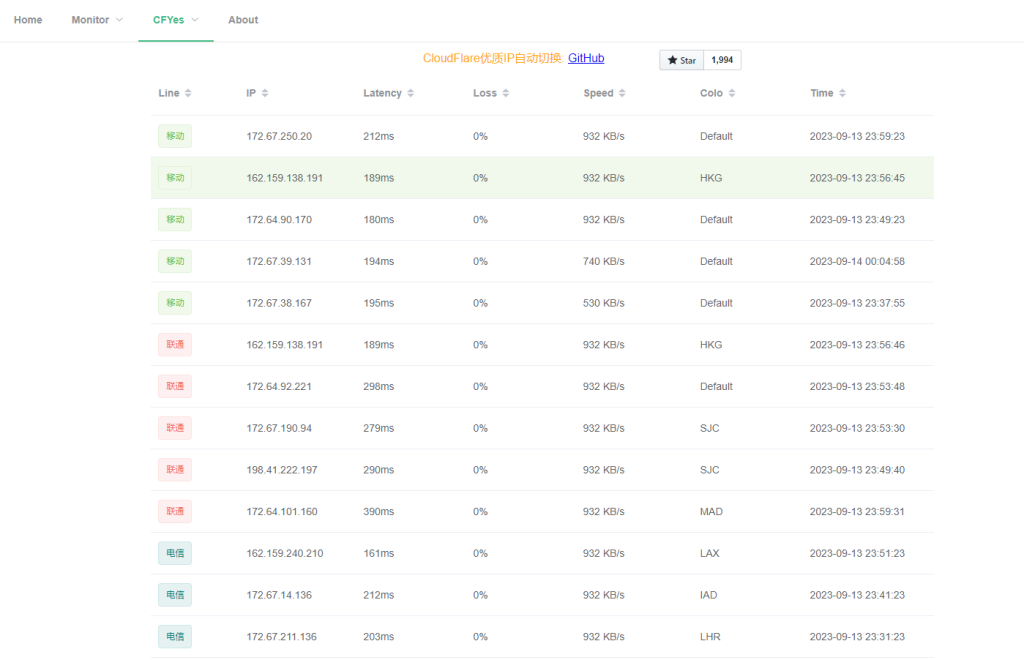Click the IP column sort arrows
The height and width of the screenshot is (660, 1024).
pos(264,93)
